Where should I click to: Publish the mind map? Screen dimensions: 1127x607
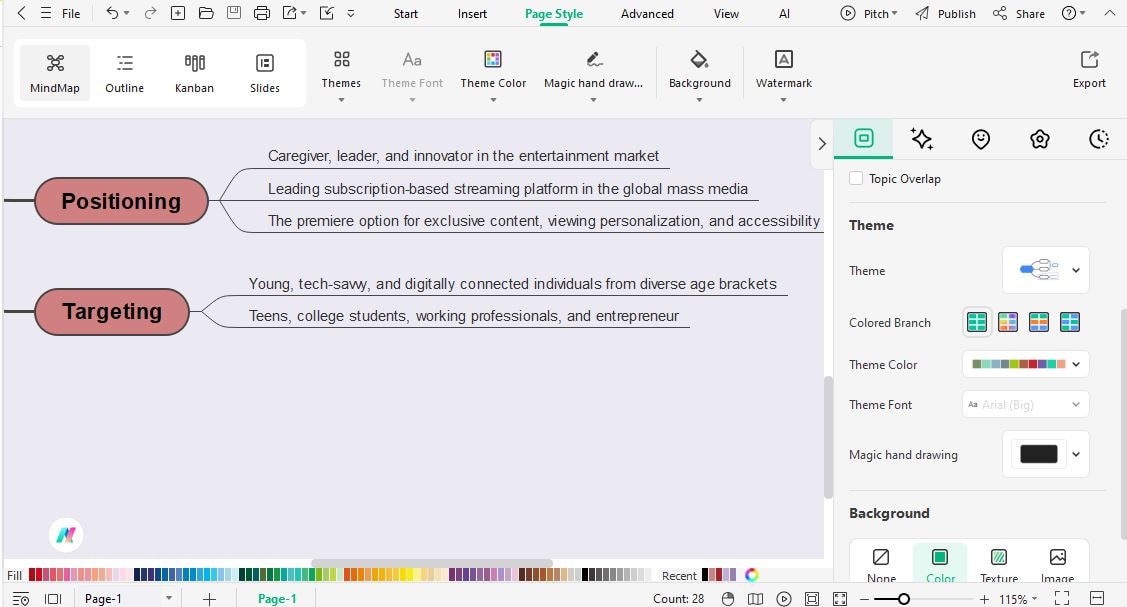(945, 13)
